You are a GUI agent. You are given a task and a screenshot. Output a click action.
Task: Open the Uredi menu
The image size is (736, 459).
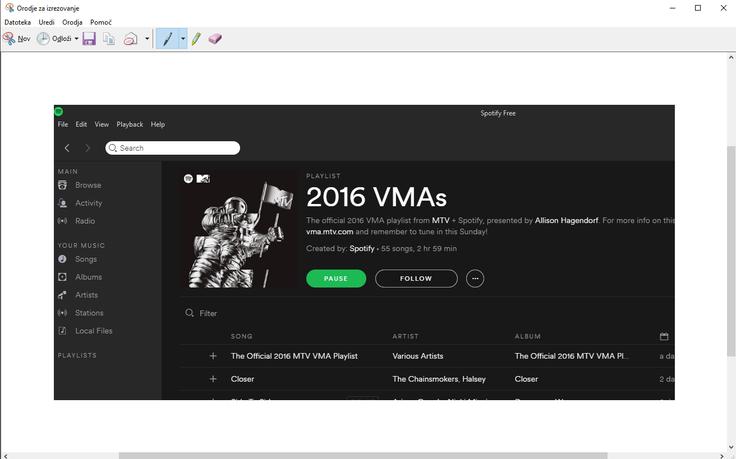click(46, 22)
